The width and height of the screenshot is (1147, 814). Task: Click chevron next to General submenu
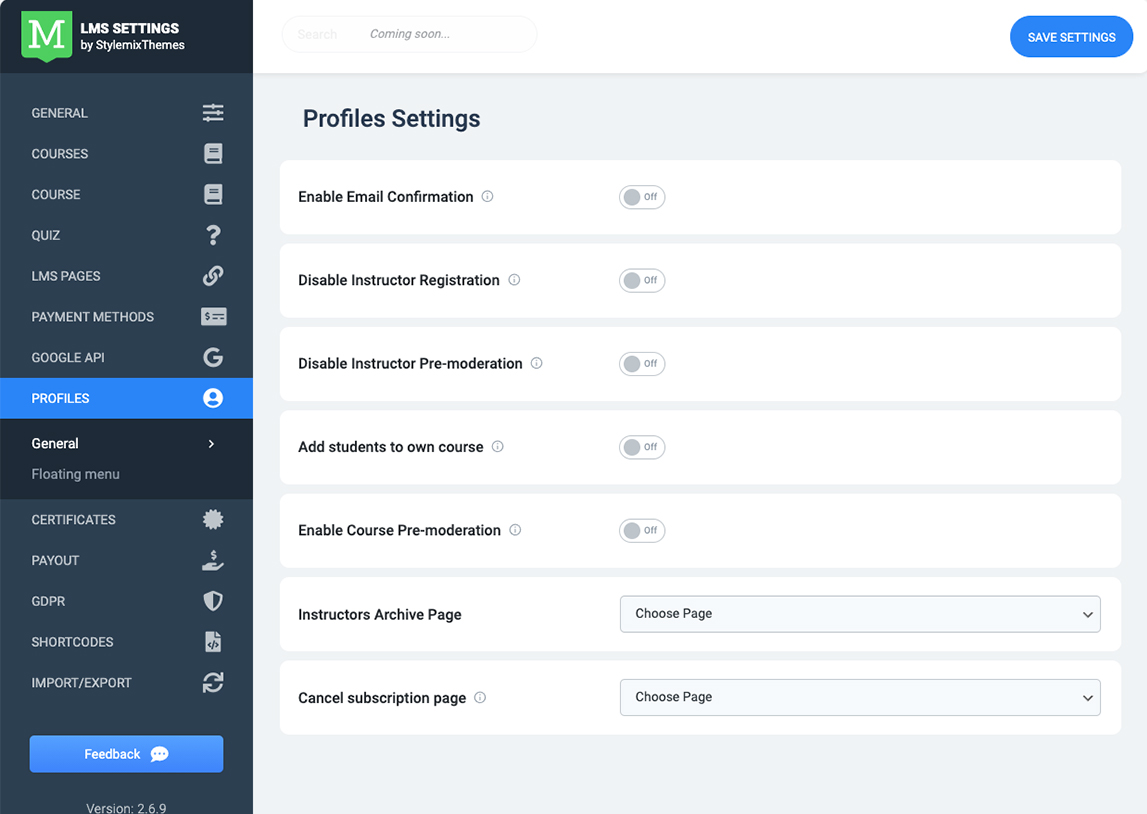coord(211,444)
